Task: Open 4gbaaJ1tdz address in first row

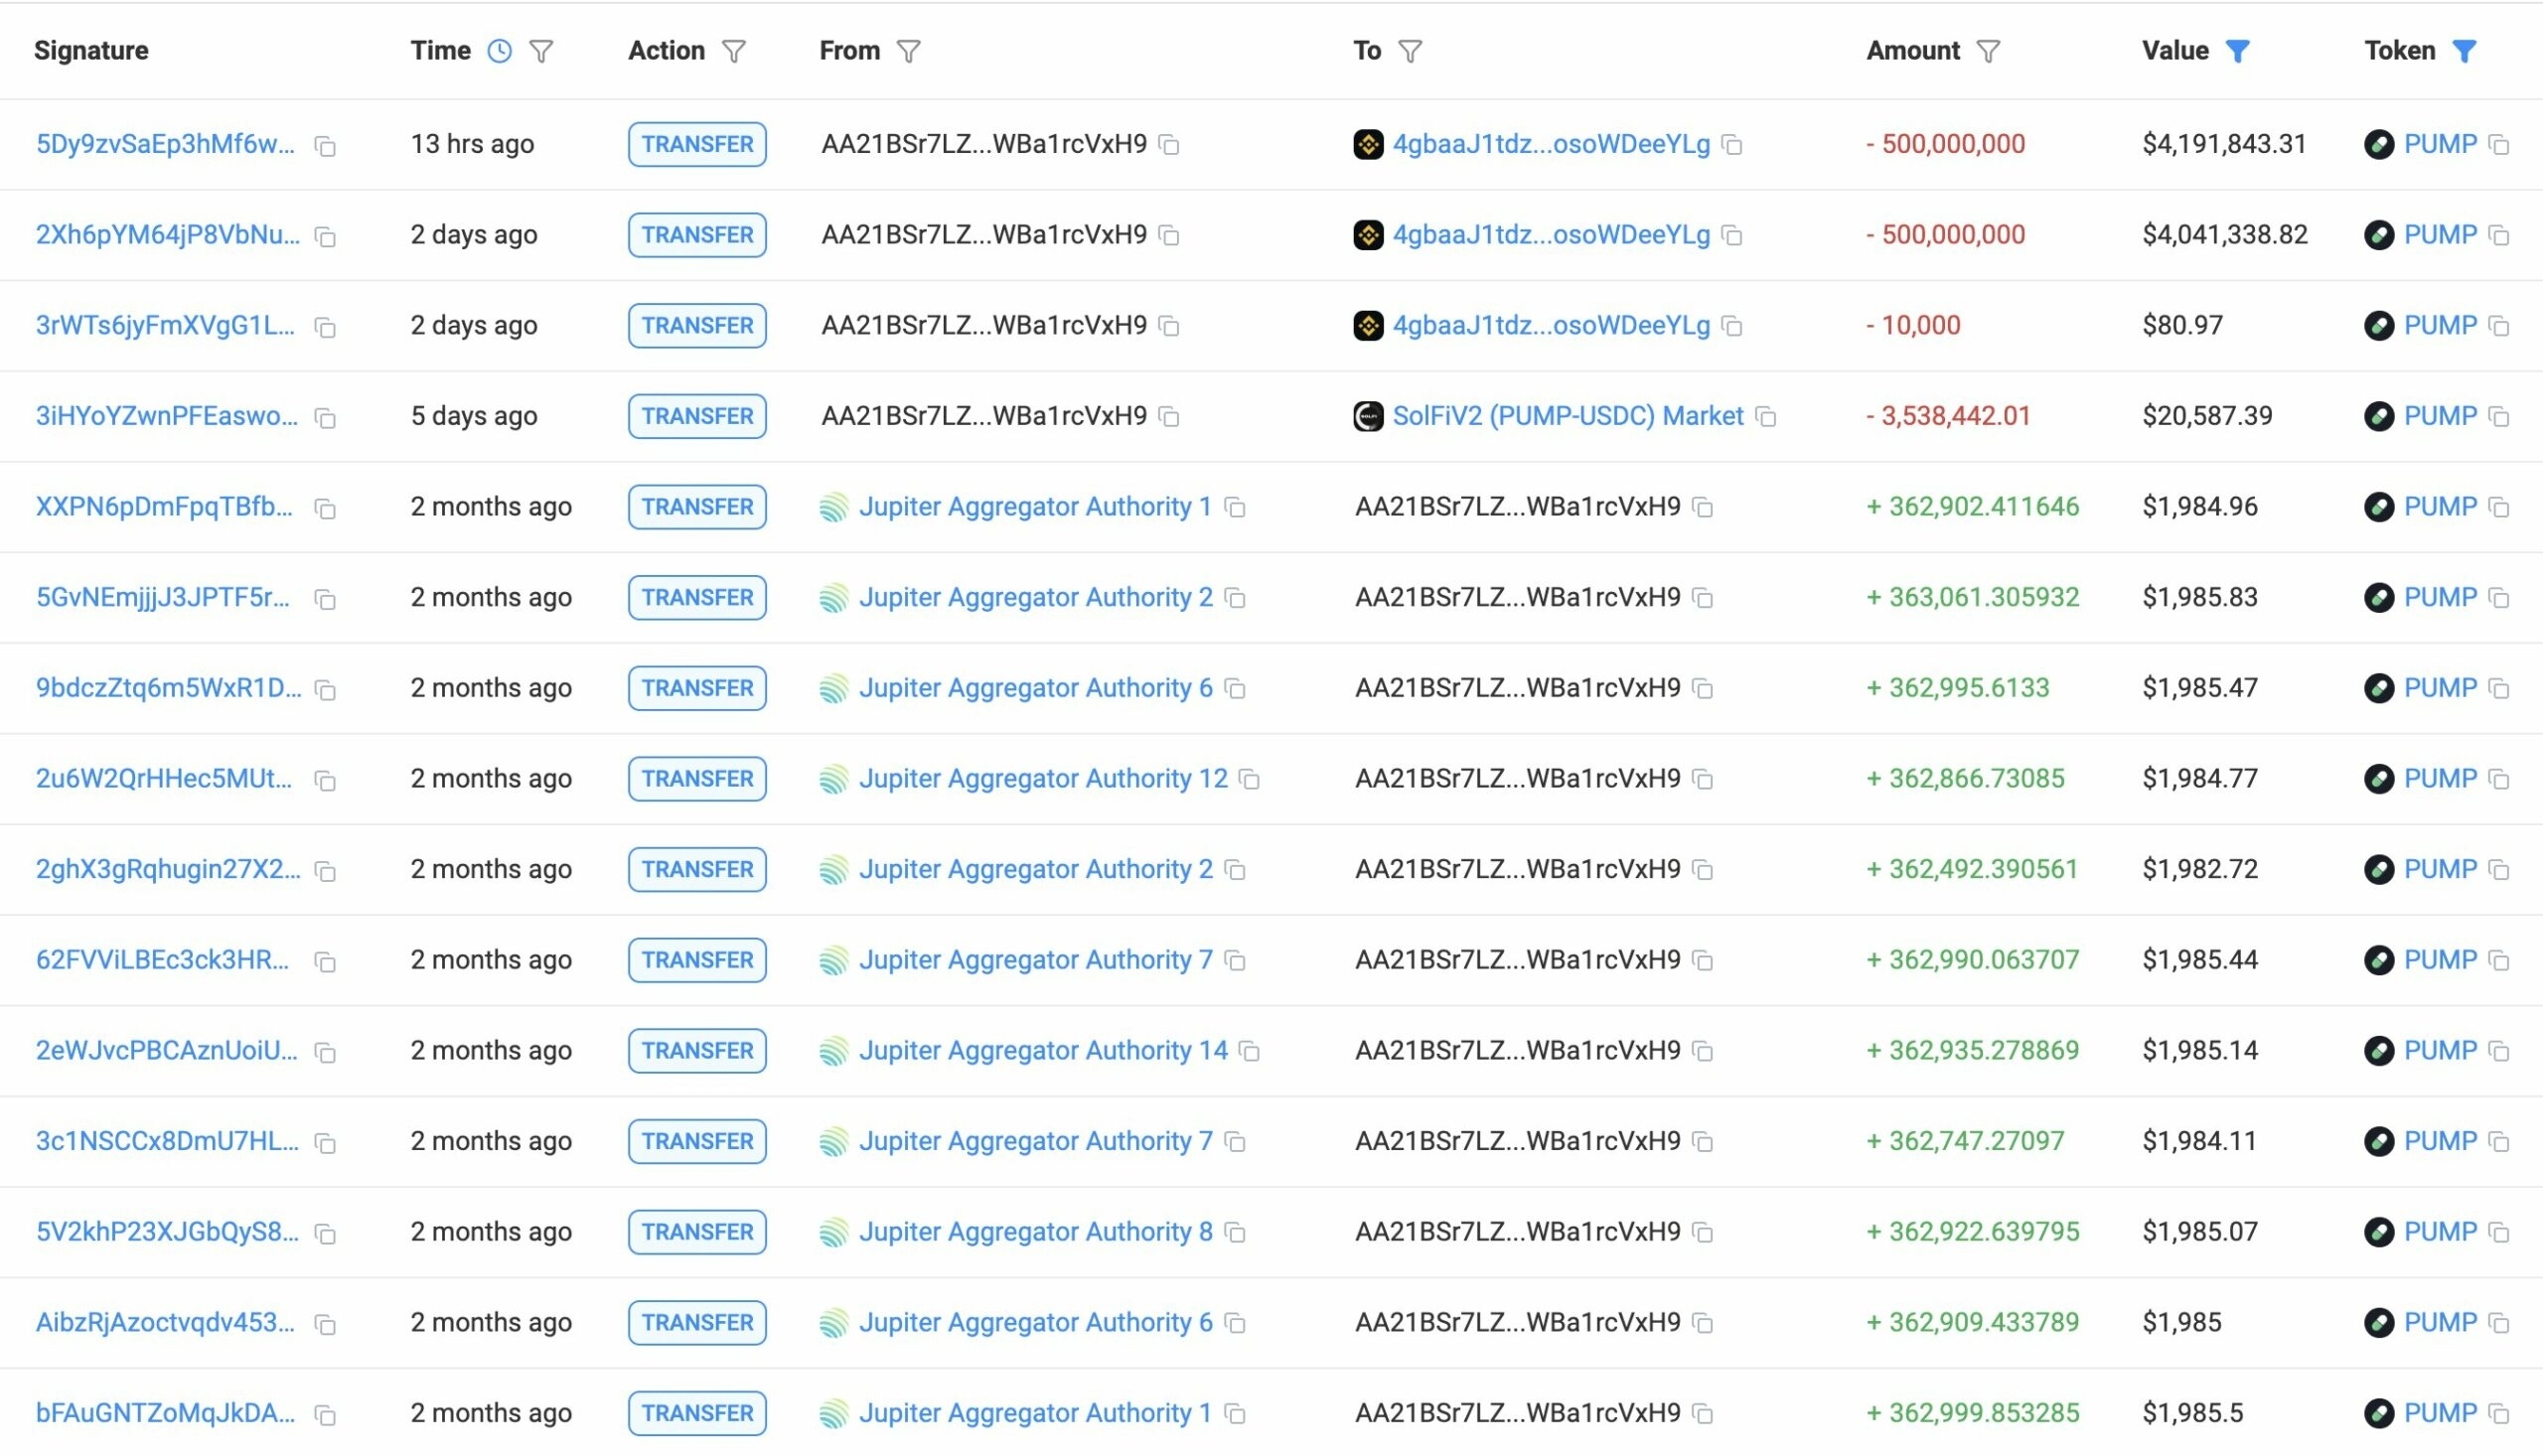Action: [x=1550, y=144]
